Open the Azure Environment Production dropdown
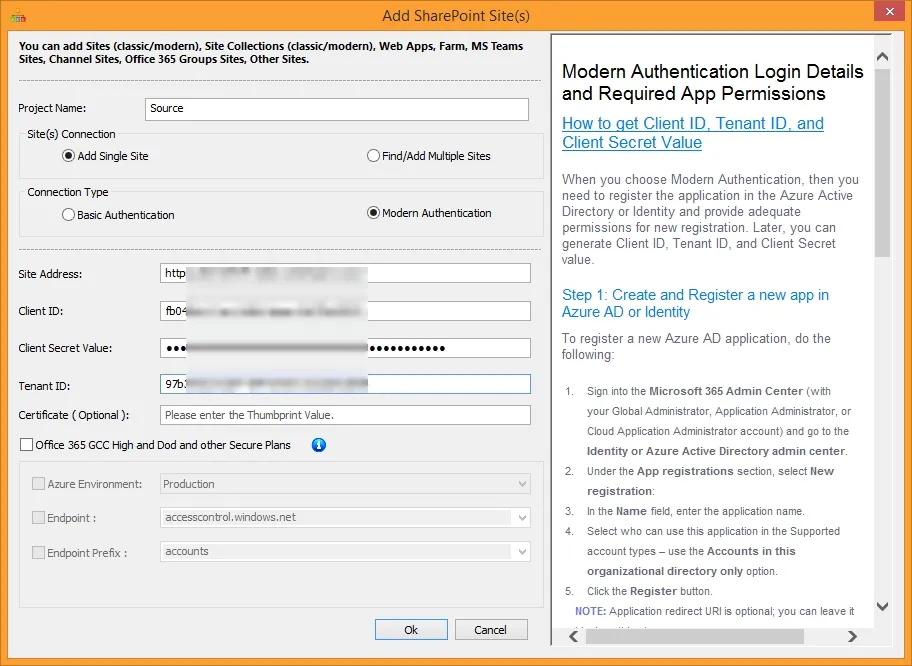The image size is (912, 666). coord(345,484)
